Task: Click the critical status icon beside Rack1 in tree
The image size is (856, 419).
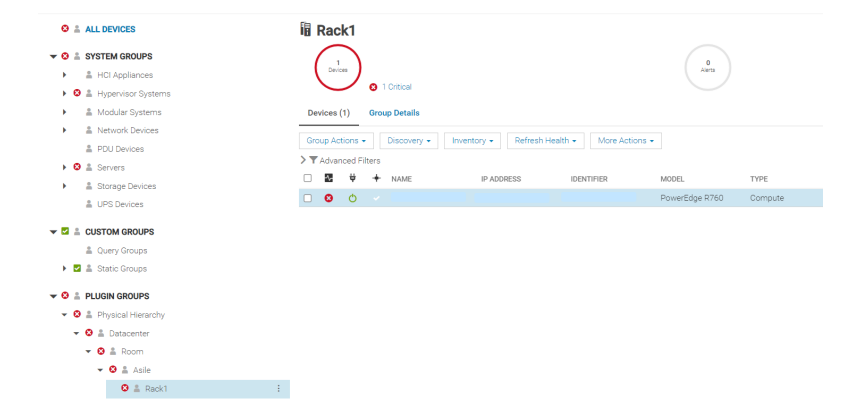Action: point(125,388)
